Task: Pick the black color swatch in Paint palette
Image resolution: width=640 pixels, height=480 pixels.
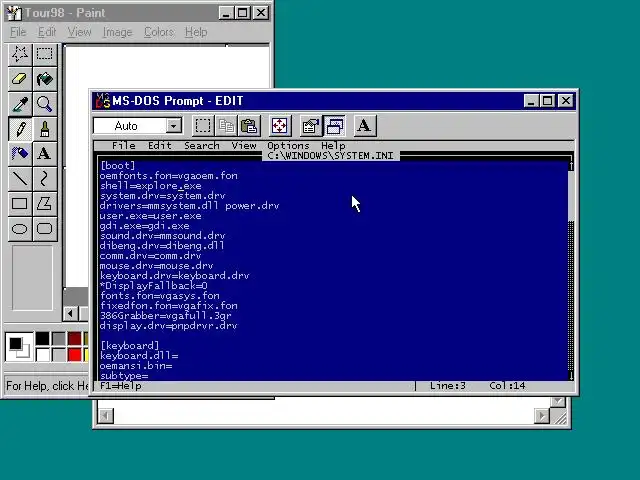Action: [42, 339]
